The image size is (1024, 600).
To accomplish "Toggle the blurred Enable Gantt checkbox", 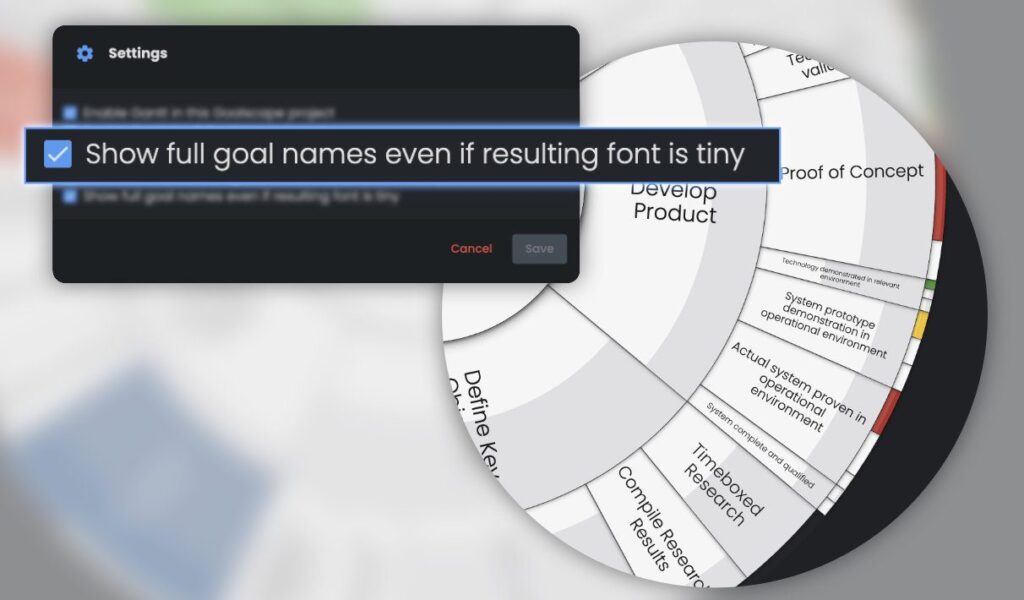I will point(70,113).
